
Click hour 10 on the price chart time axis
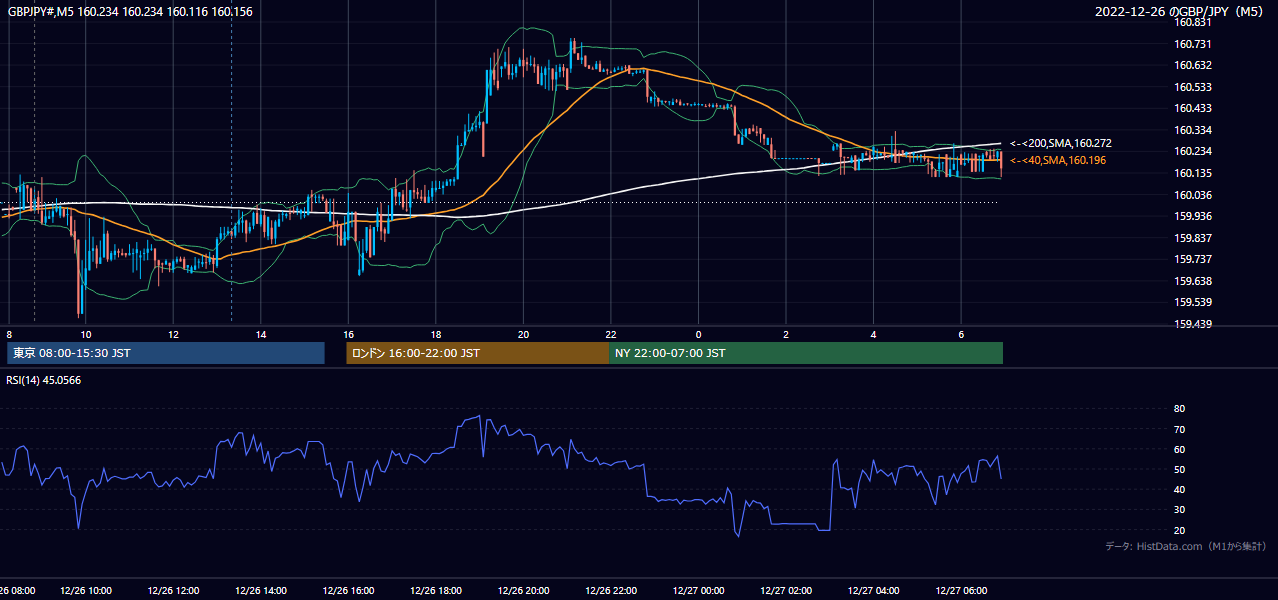86,334
